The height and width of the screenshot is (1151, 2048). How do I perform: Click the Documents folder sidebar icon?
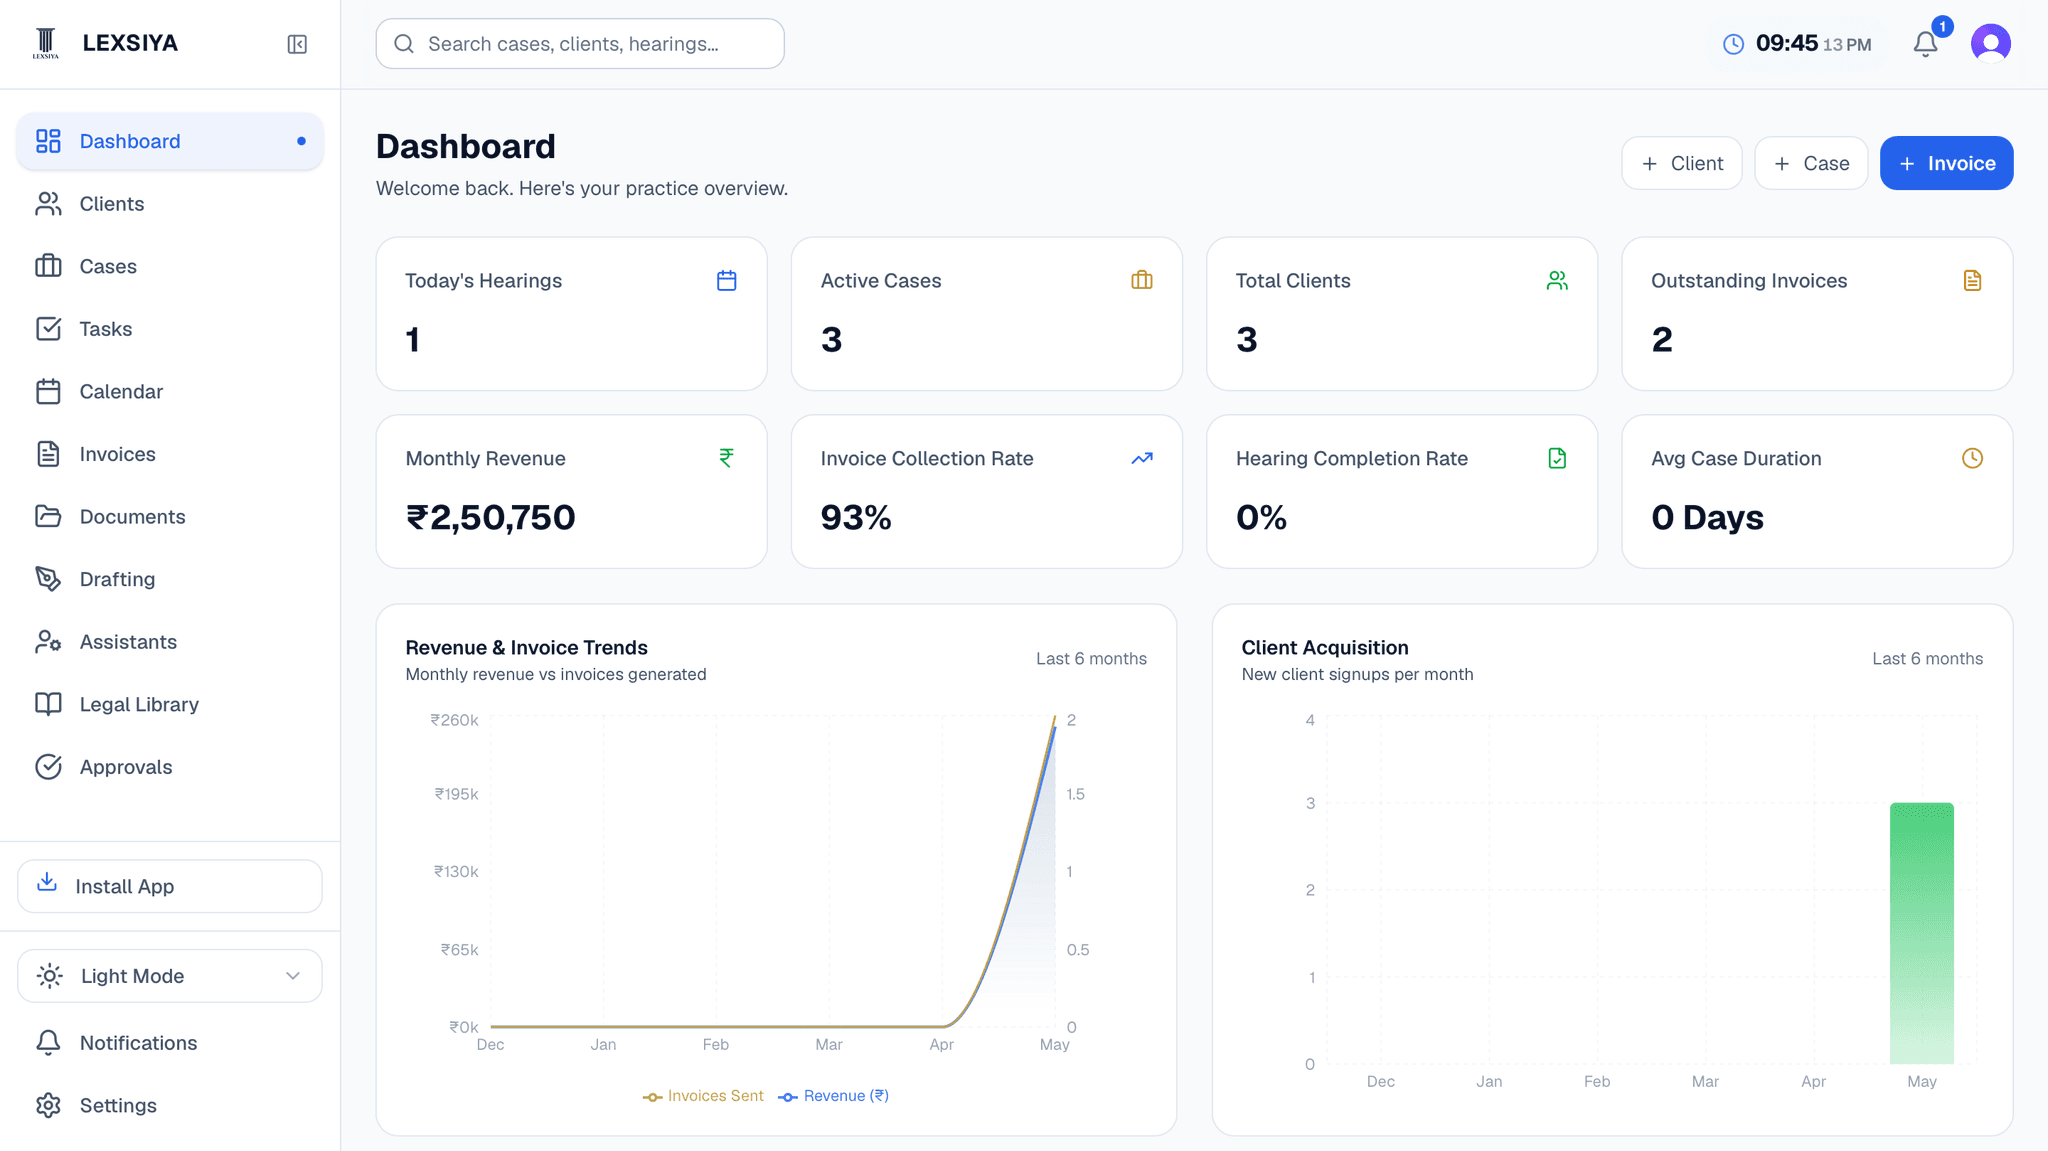click(48, 516)
